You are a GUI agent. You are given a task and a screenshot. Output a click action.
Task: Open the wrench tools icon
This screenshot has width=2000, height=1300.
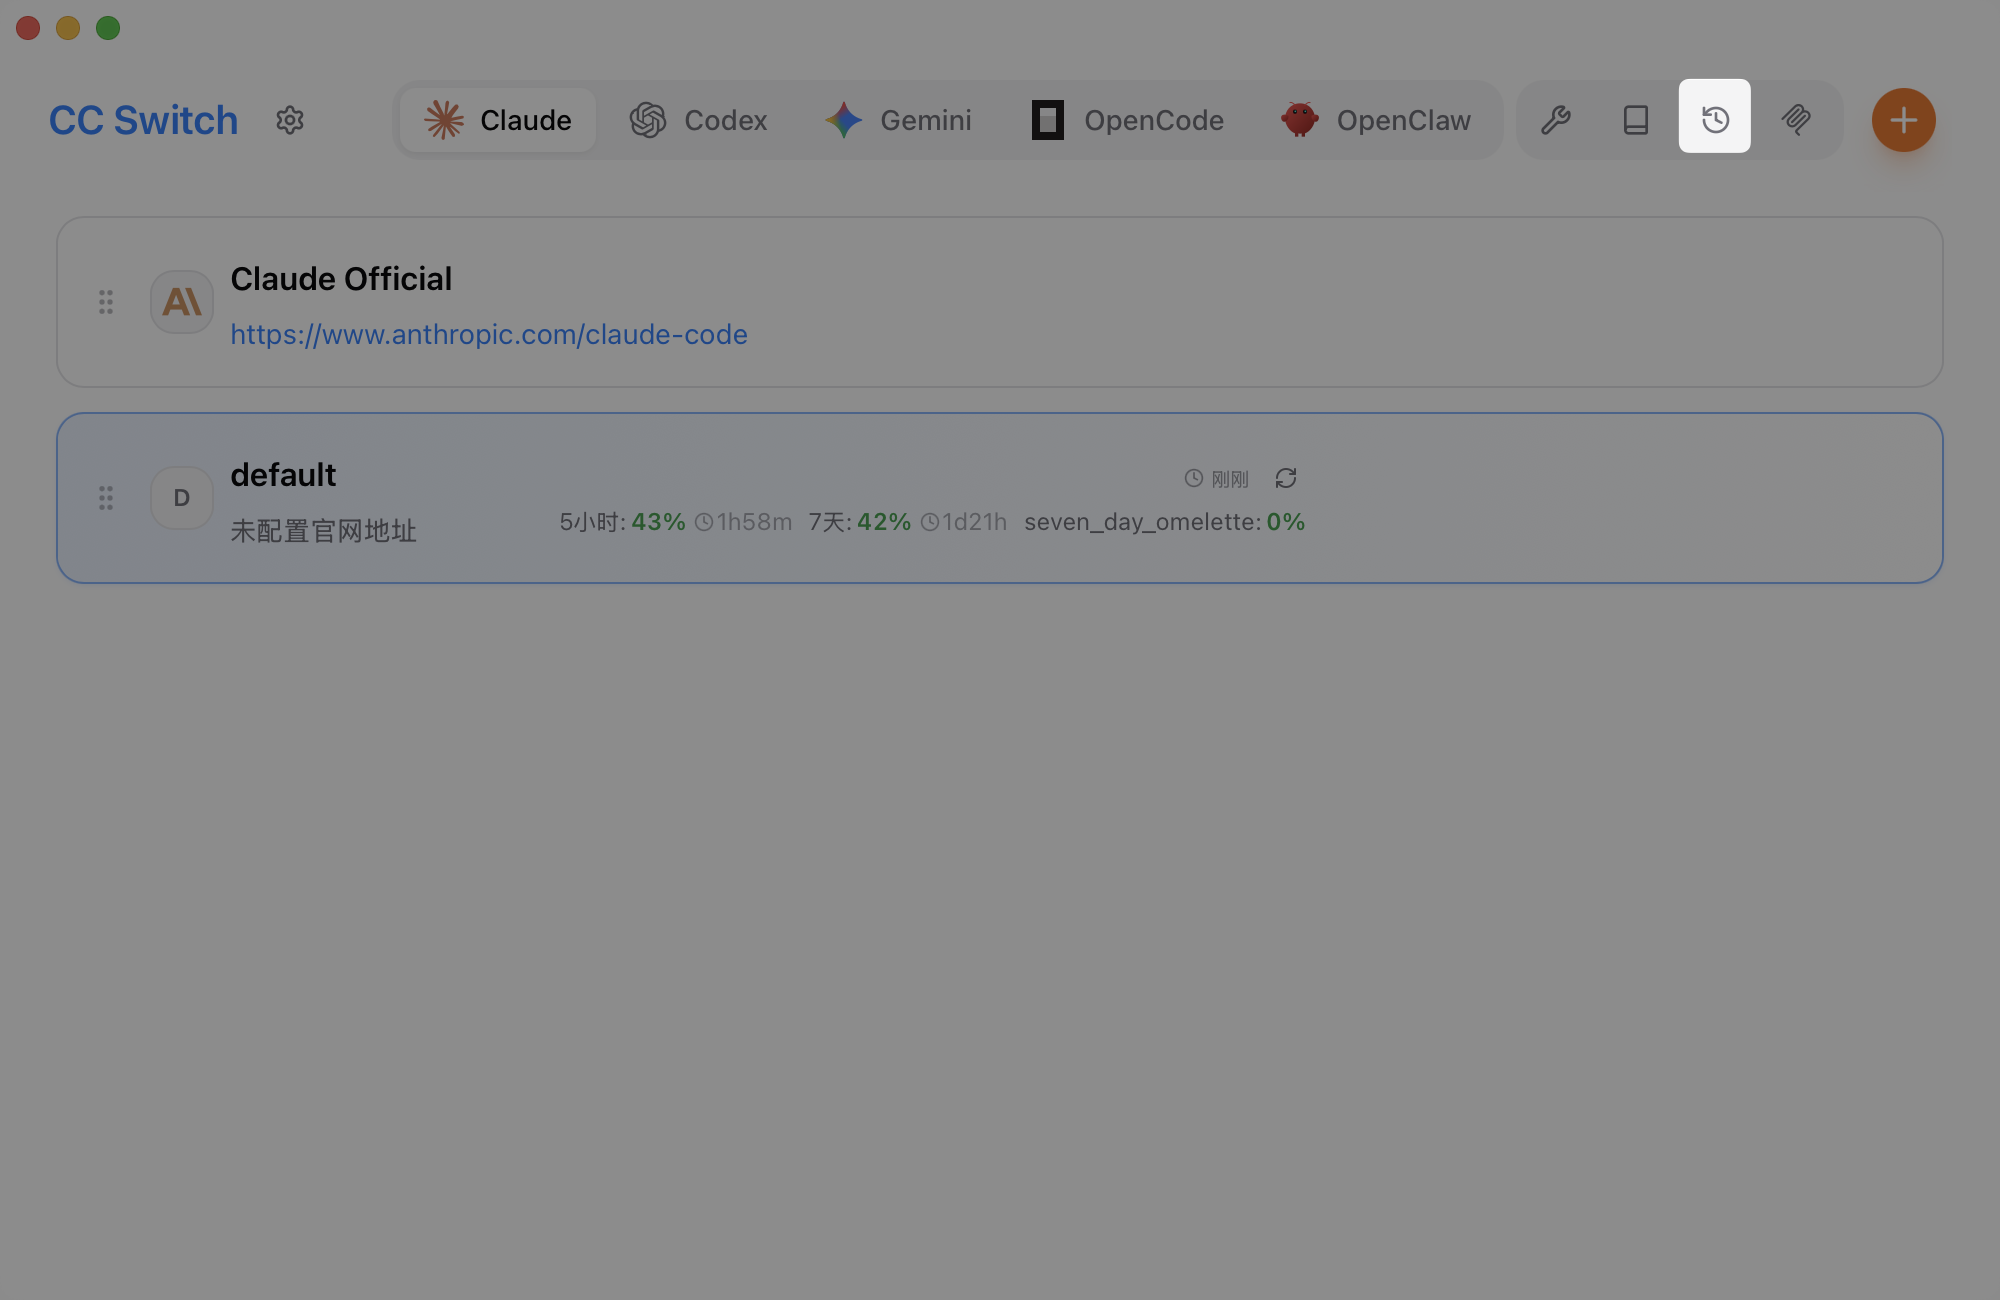point(1556,120)
